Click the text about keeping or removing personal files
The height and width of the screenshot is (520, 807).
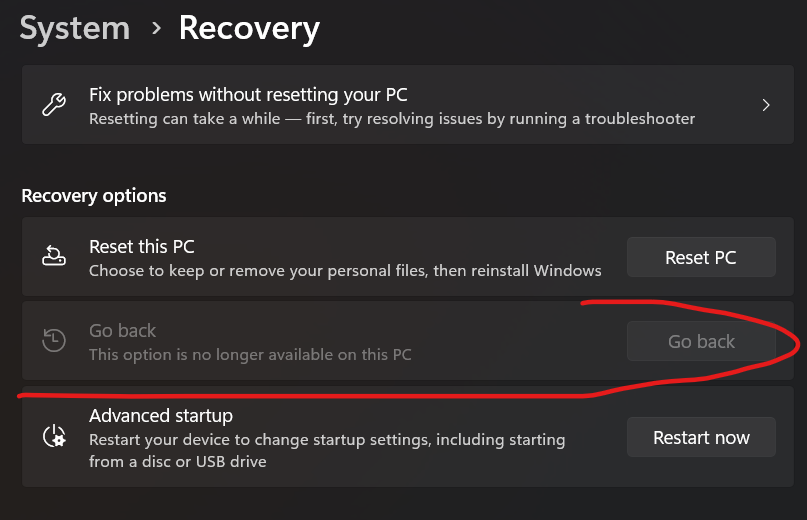click(x=345, y=271)
